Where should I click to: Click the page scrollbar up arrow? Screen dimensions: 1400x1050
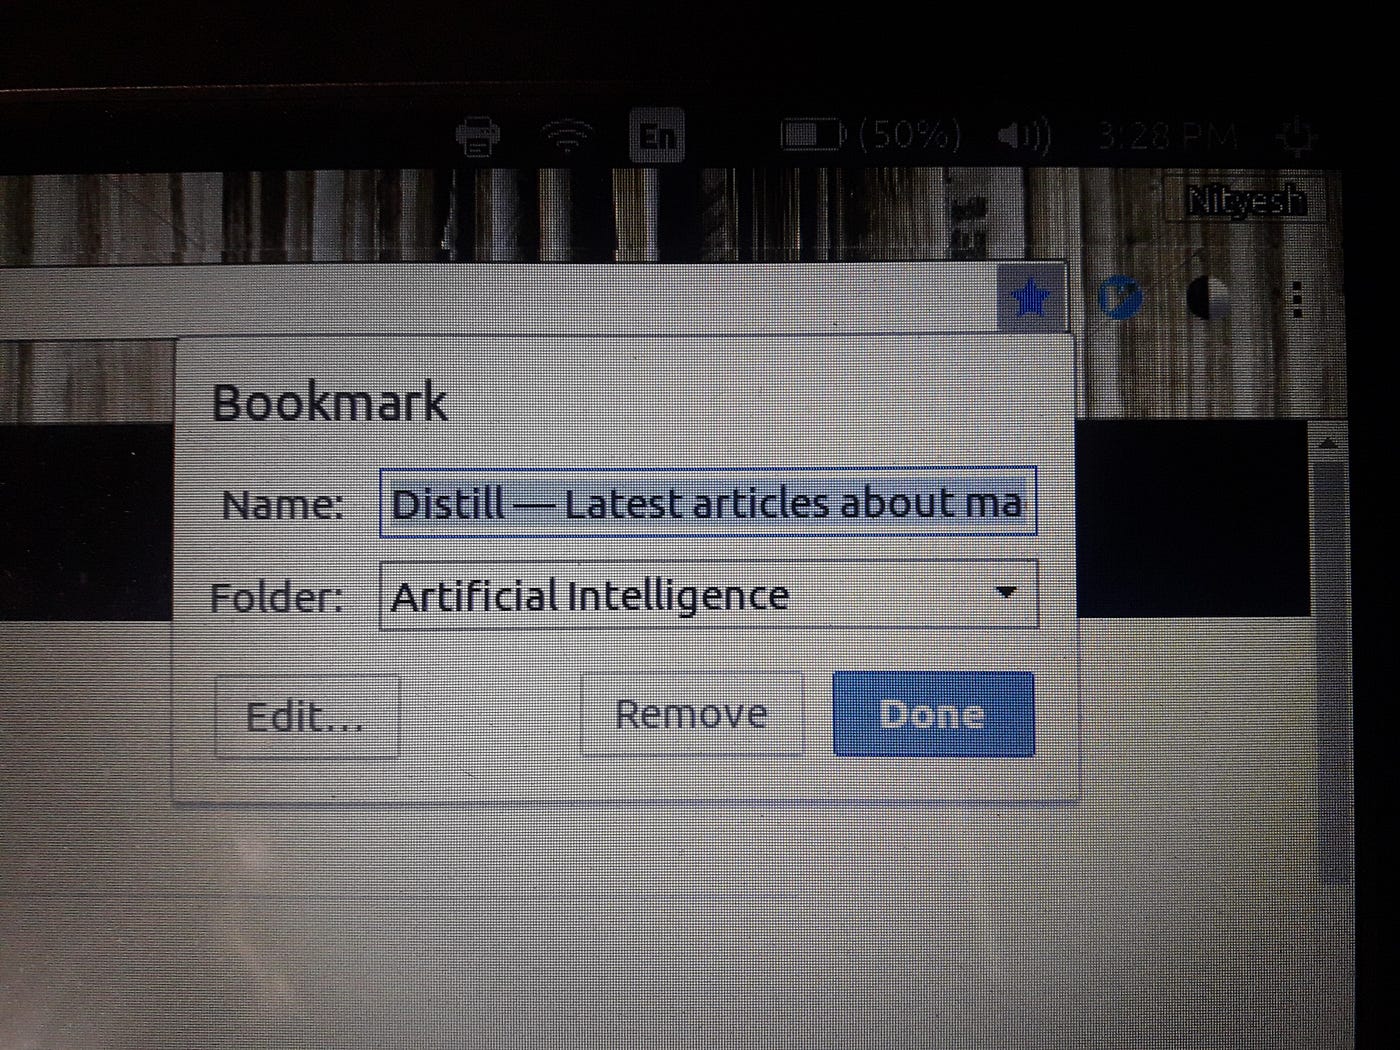coord(1328,442)
